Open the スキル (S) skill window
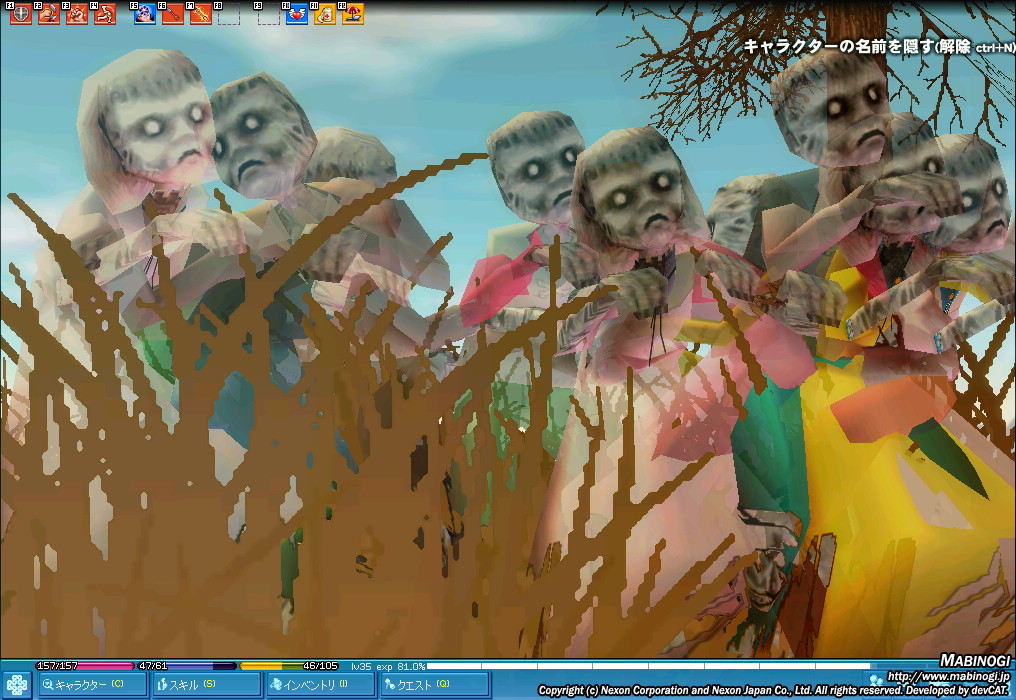Image resolution: width=1016 pixels, height=700 pixels. point(206,684)
